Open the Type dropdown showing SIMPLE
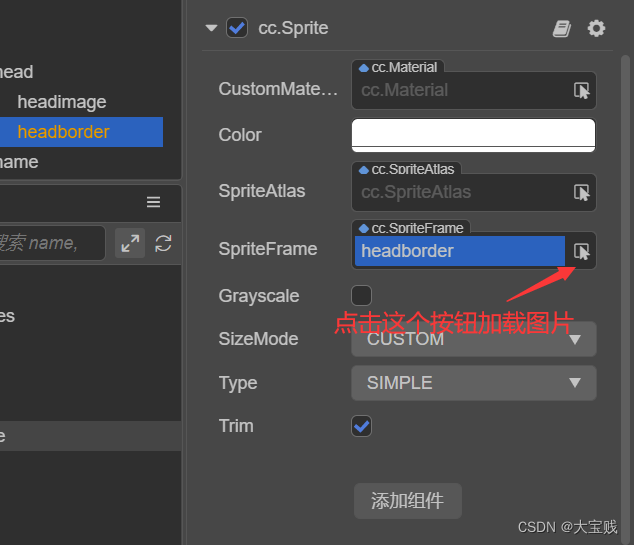 pyautogui.click(x=473, y=383)
